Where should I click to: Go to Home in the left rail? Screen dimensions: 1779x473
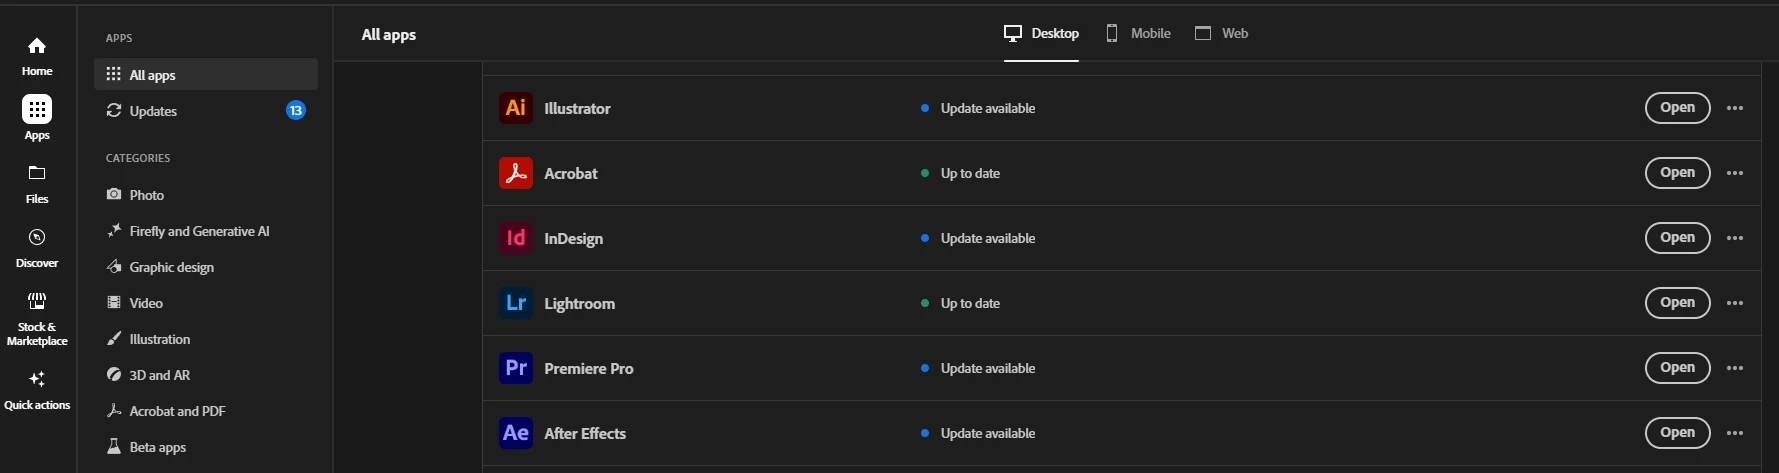[37, 56]
